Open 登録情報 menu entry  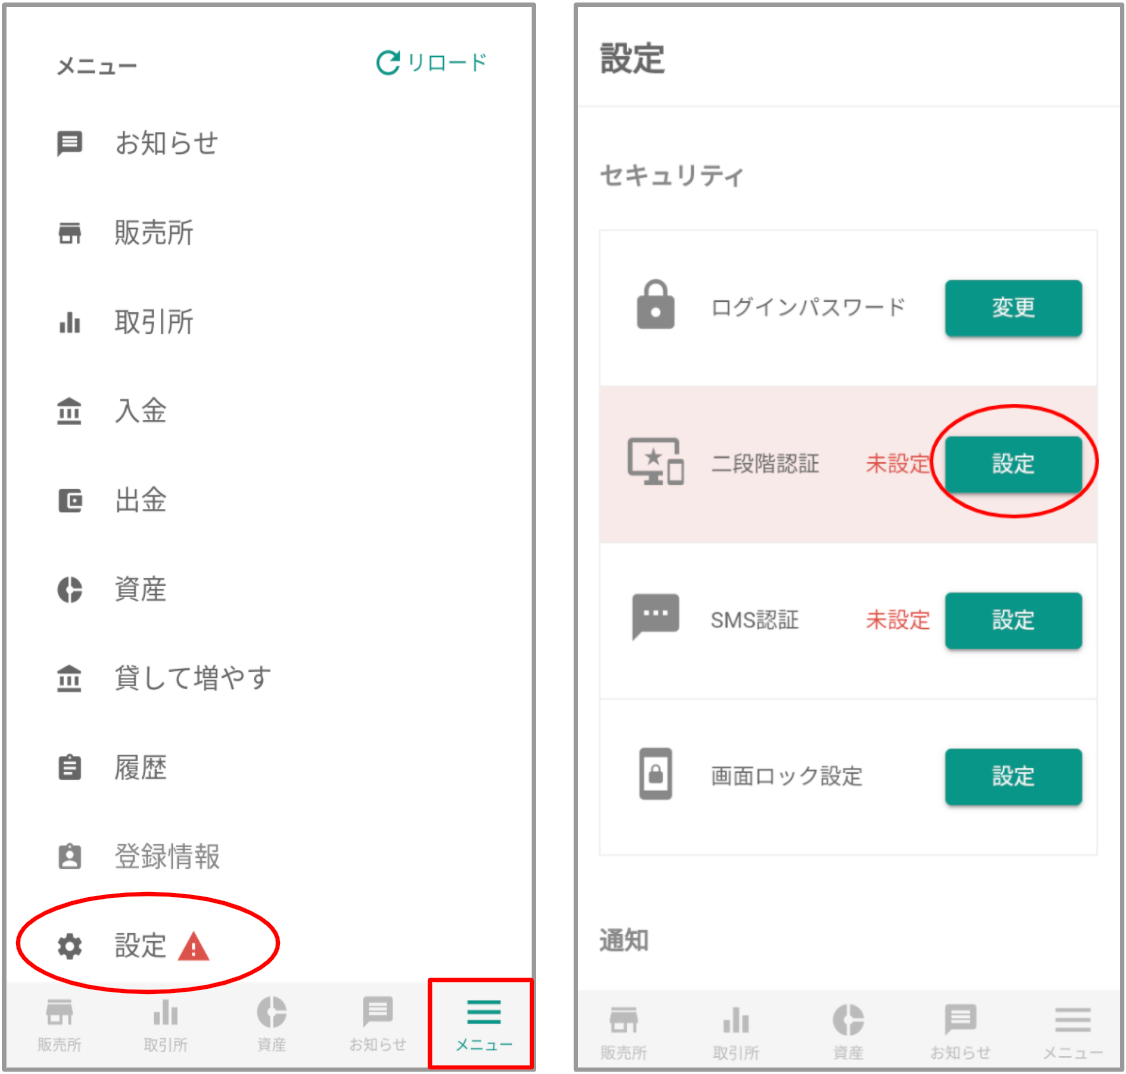pyautogui.click(x=167, y=856)
